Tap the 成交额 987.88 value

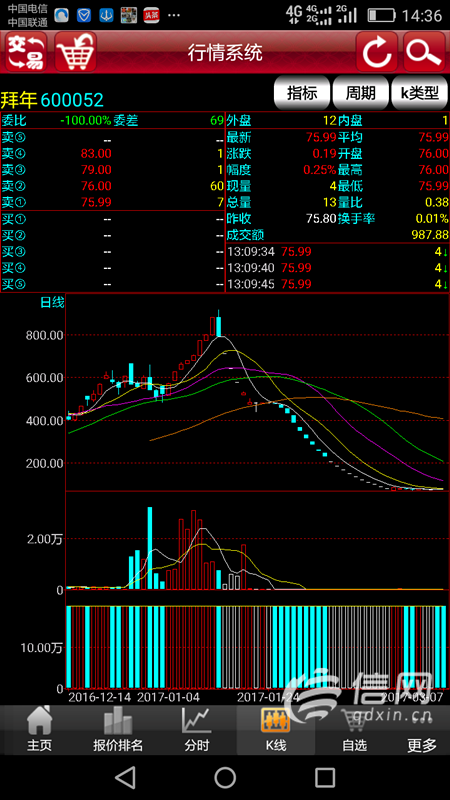click(x=430, y=235)
